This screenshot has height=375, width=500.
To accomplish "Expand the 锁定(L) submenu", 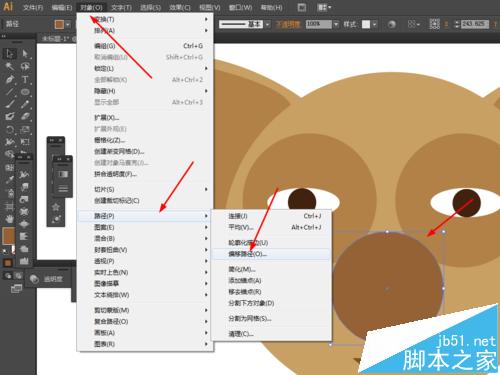I will (145, 68).
